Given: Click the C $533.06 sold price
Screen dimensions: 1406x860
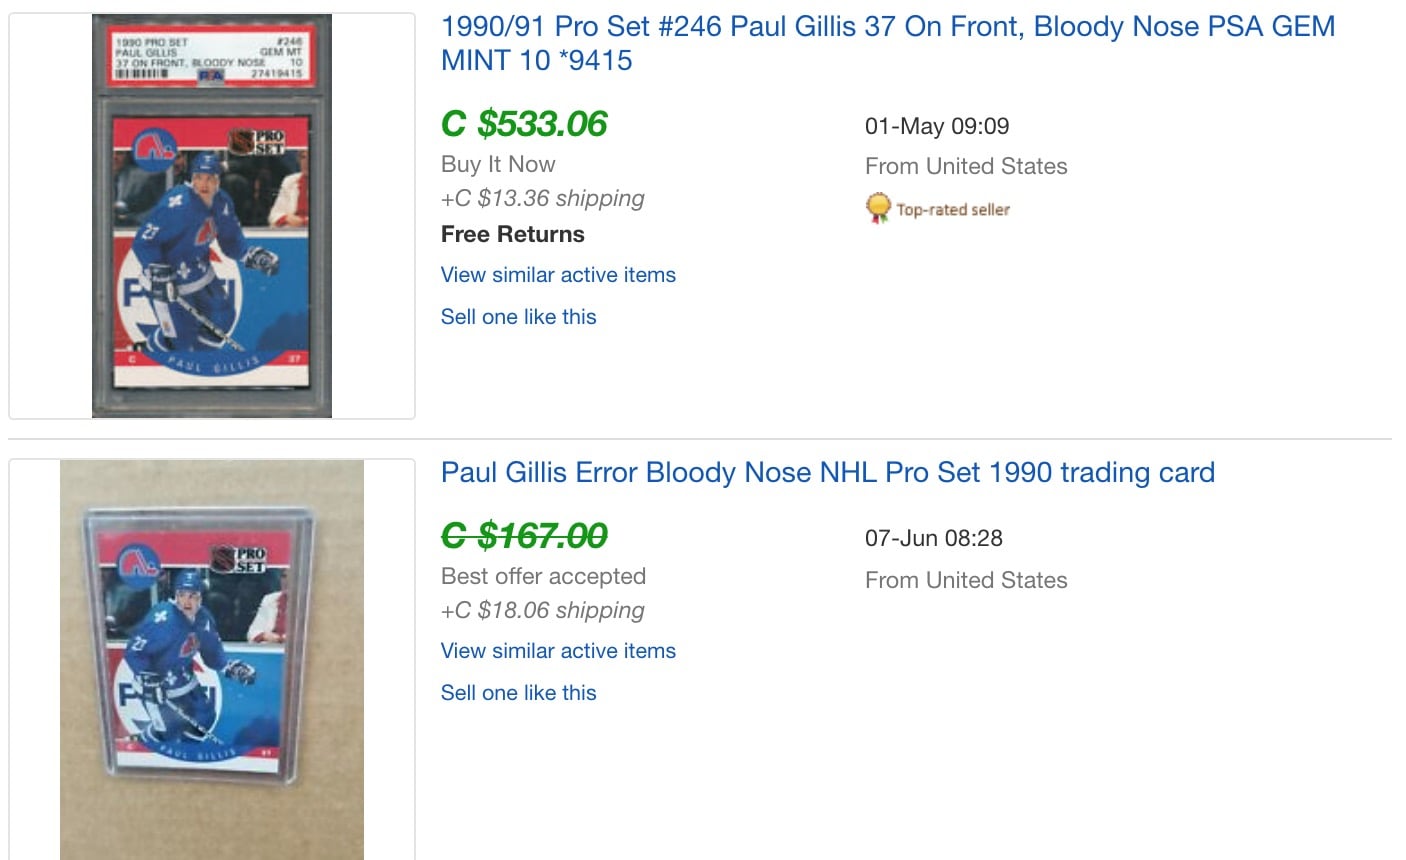Looking at the screenshot, I should click(x=524, y=124).
